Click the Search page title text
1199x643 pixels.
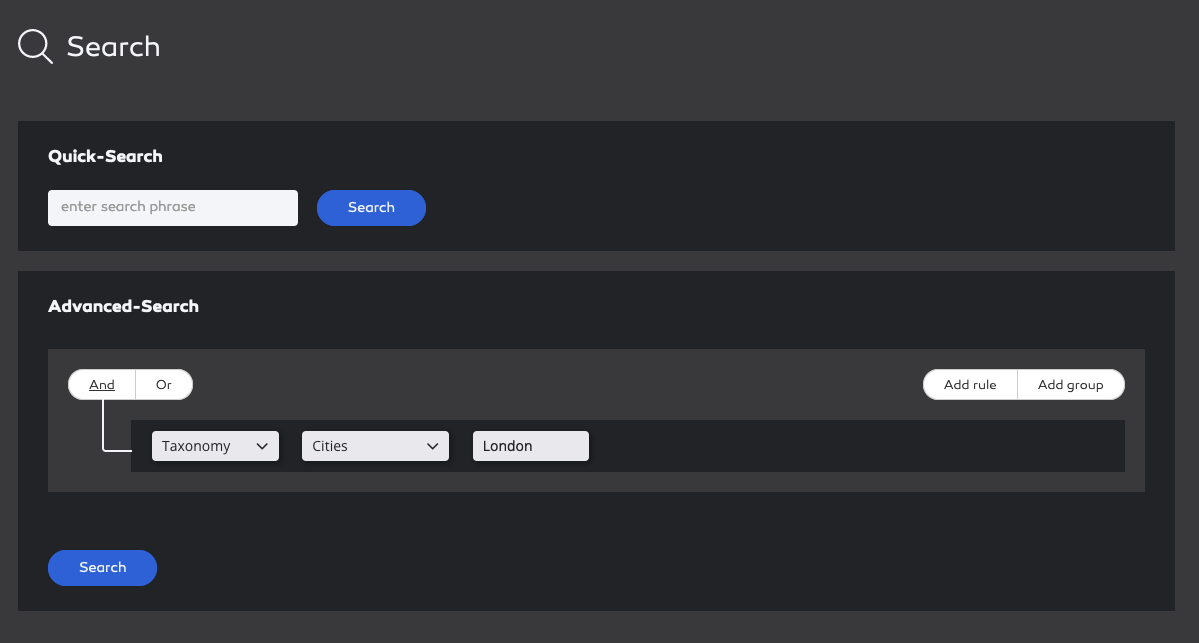point(113,47)
